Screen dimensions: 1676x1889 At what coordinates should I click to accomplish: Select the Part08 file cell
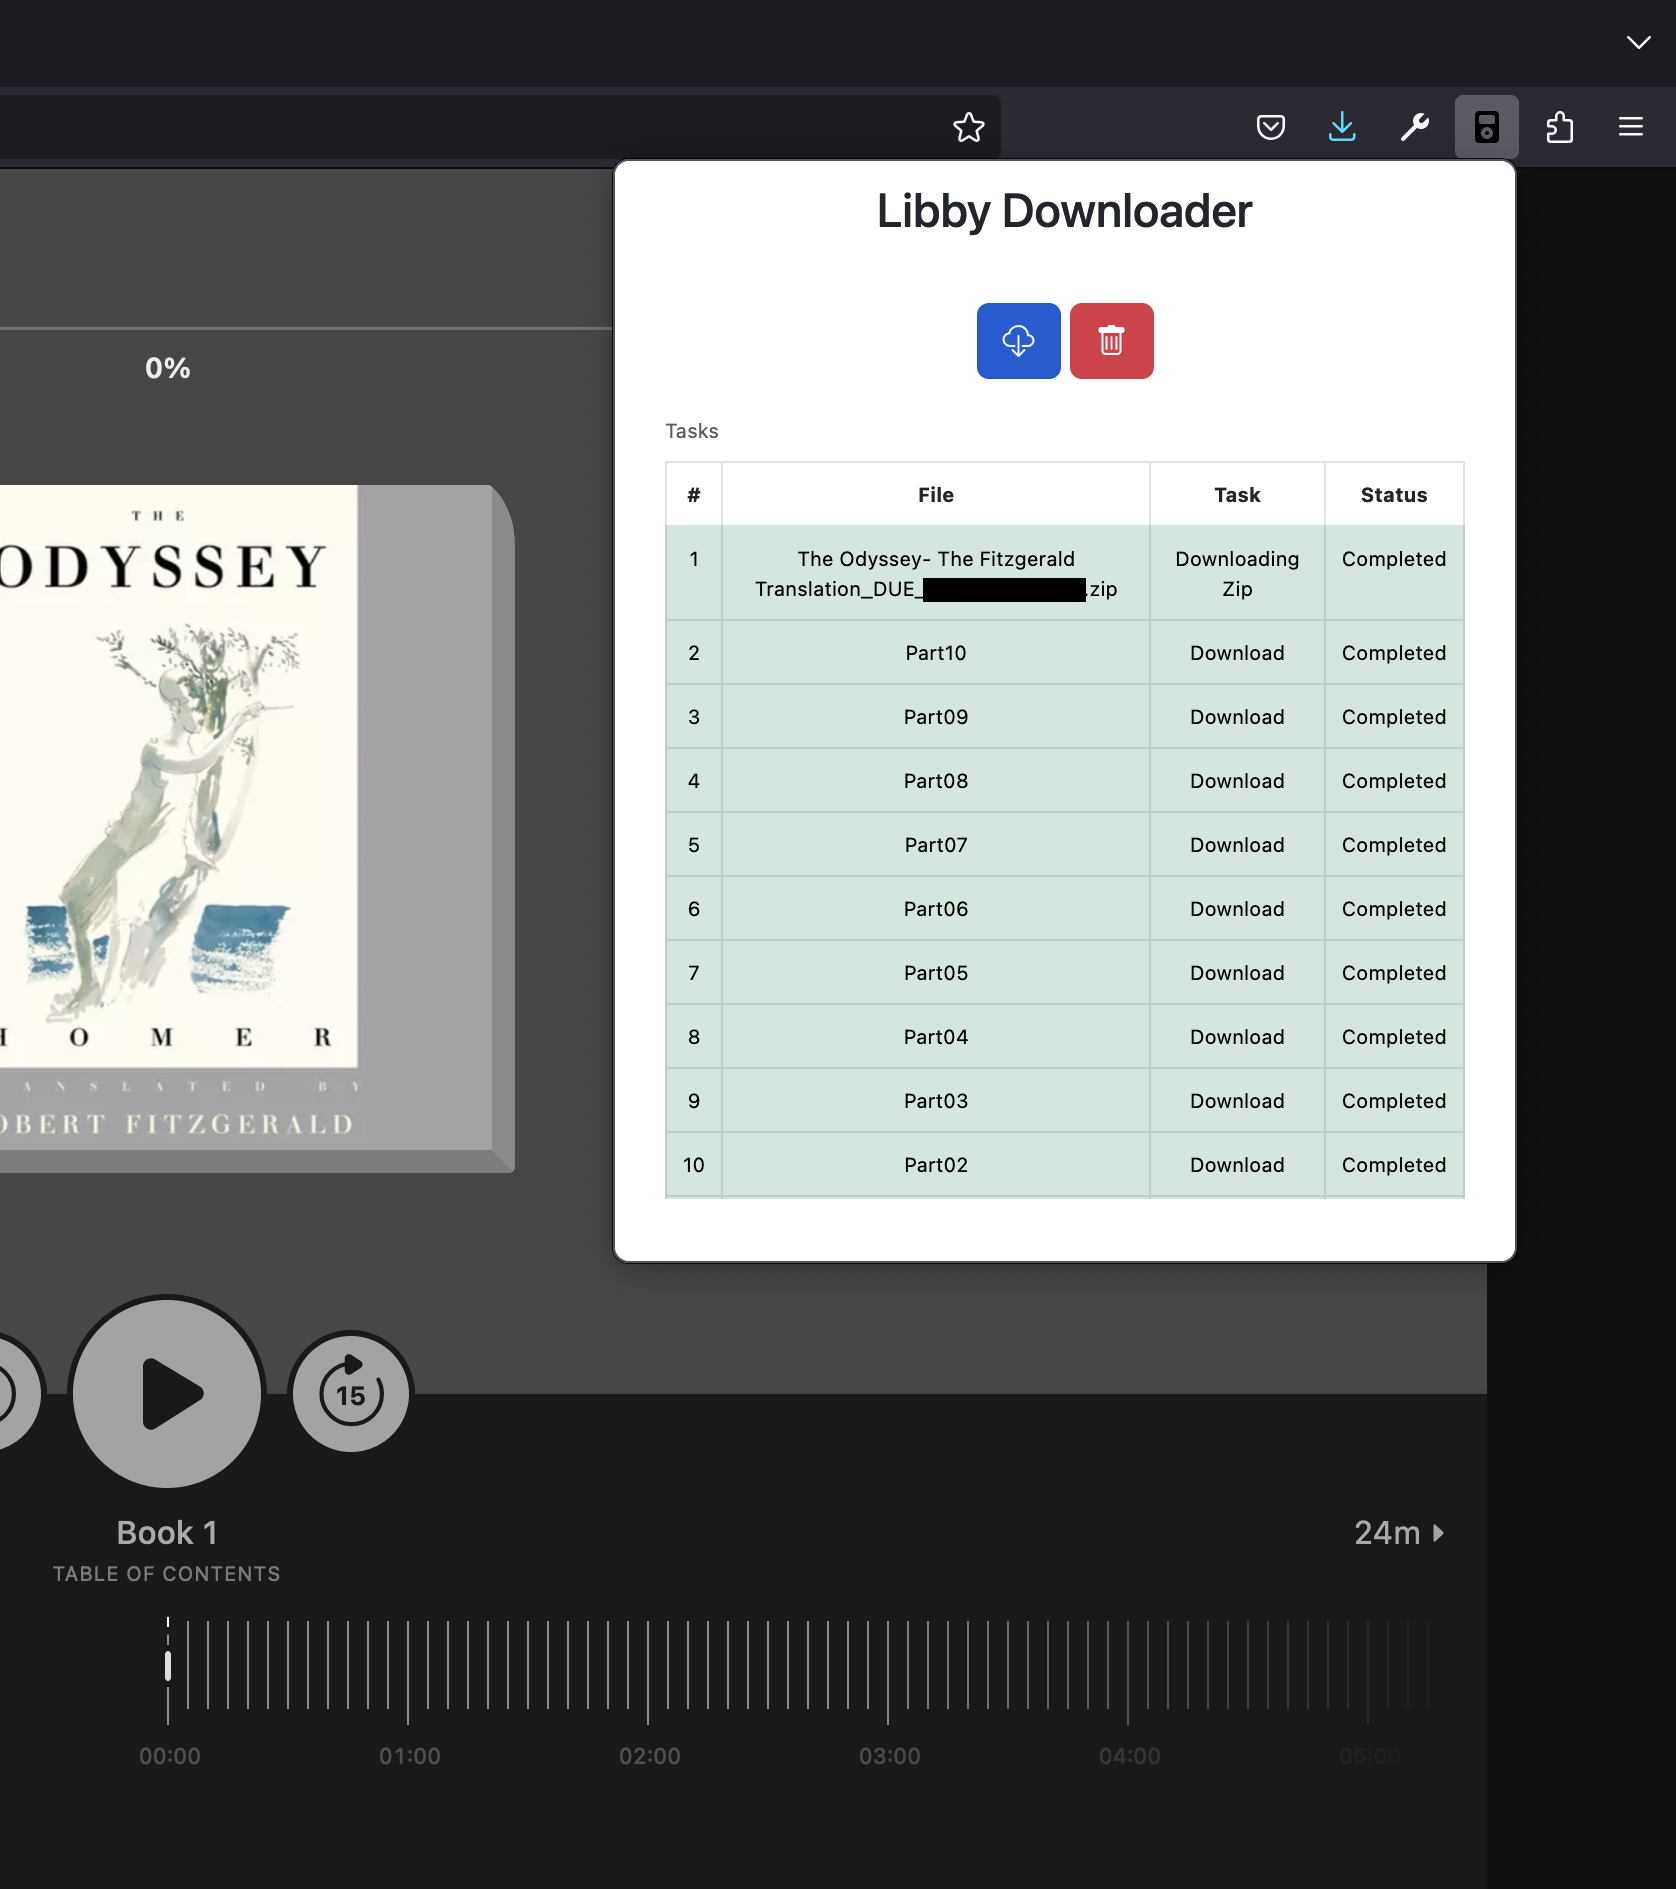click(x=936, y=781)
